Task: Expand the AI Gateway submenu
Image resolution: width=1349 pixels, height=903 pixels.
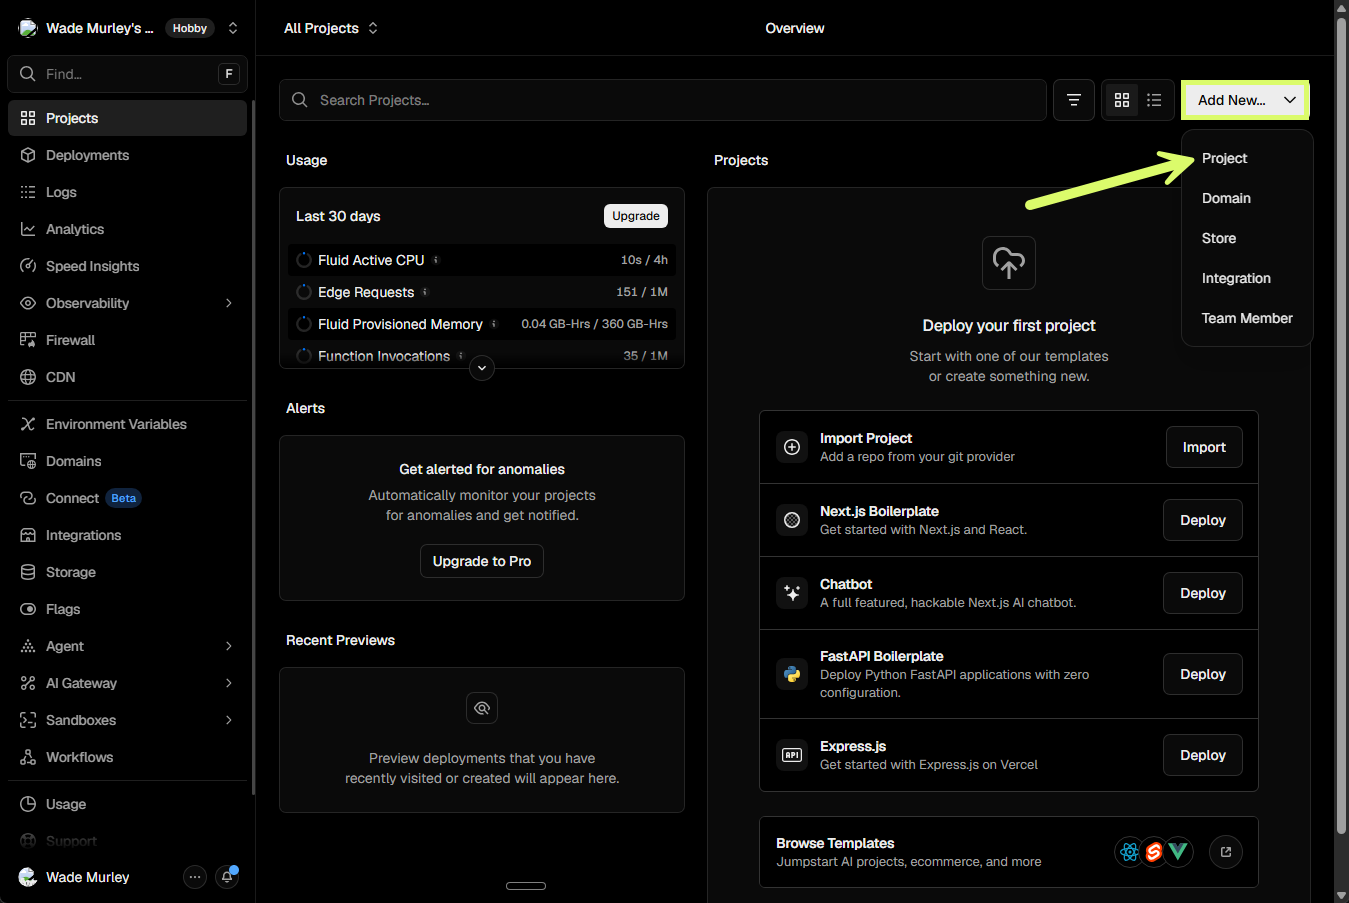Action: (x=229, y=683)
